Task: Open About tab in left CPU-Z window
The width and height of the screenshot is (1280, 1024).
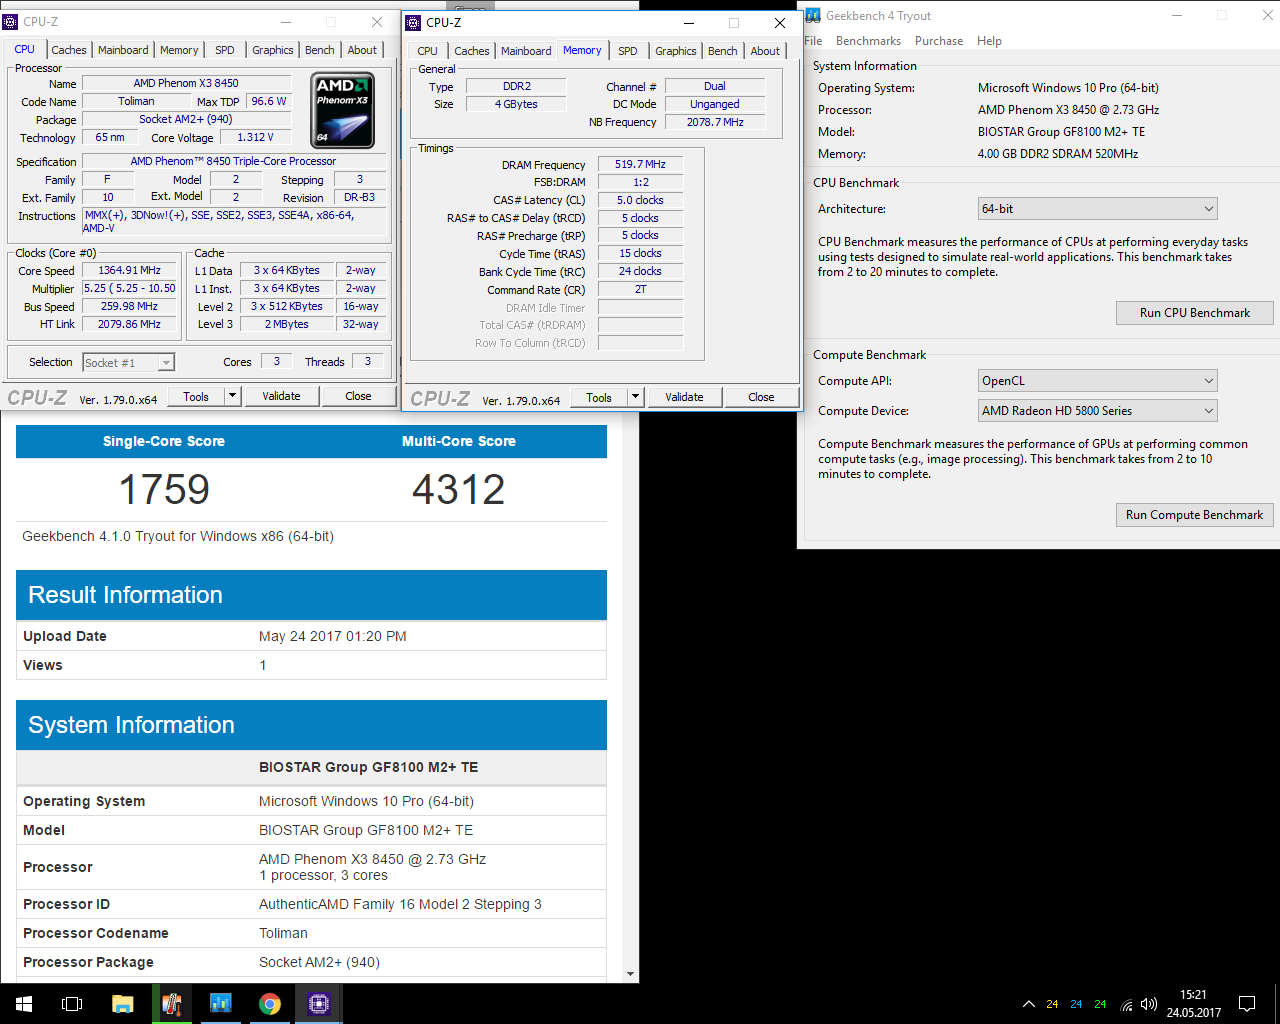Action: tap(362, 50)
